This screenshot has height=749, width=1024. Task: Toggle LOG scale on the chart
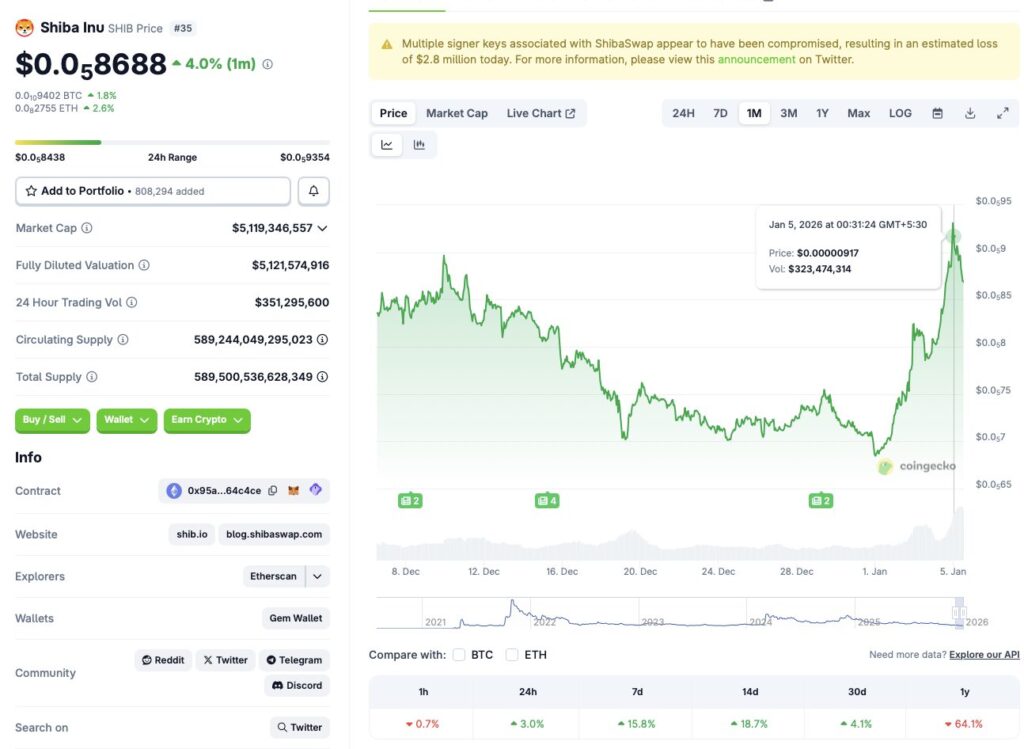900,114
